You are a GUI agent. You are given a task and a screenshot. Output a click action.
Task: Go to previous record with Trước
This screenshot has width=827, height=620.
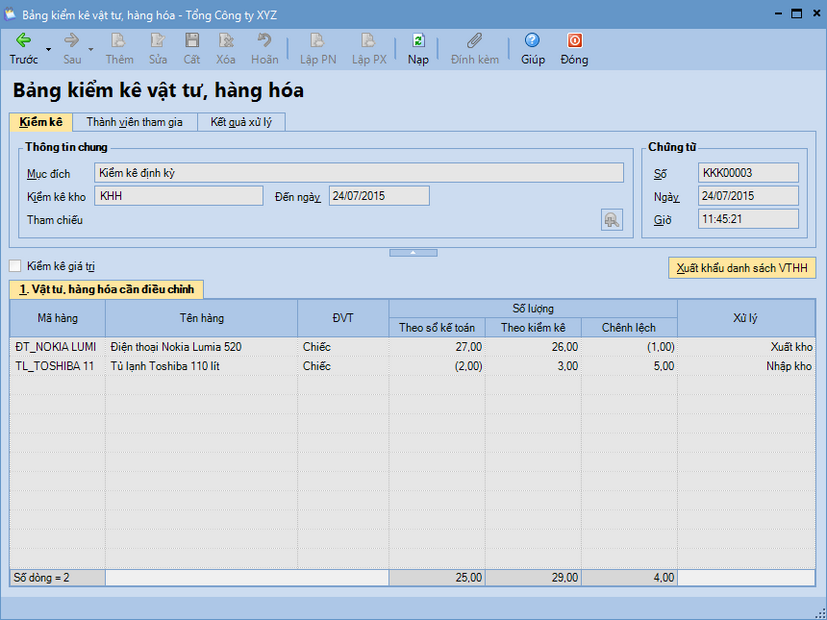pyautogui.click(x=24, y=48)
